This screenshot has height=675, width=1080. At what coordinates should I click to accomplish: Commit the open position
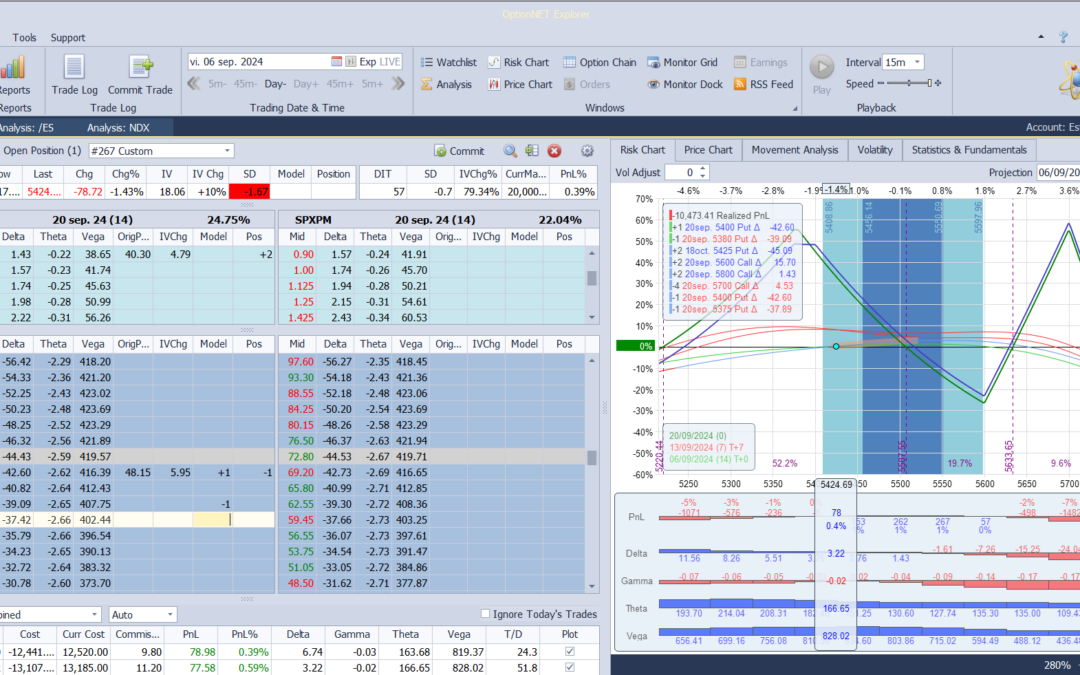click(x=459, y=151)
